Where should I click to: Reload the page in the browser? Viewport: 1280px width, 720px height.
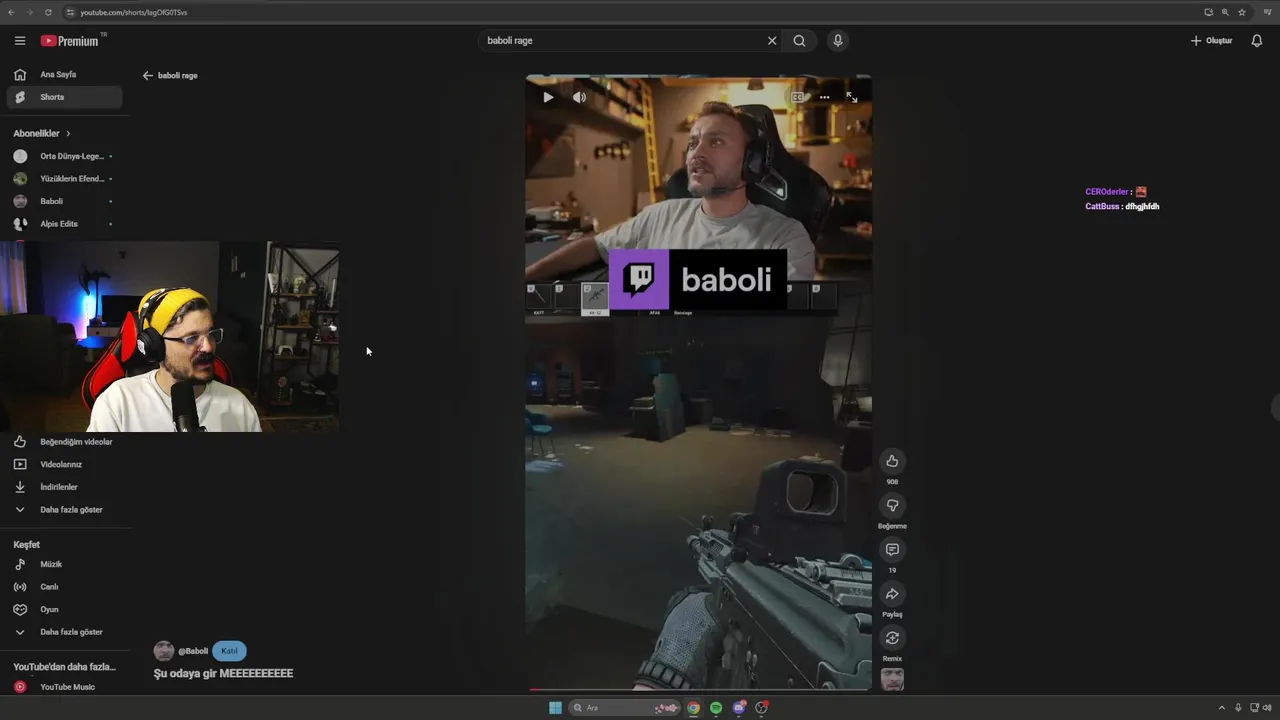point(48,12)
